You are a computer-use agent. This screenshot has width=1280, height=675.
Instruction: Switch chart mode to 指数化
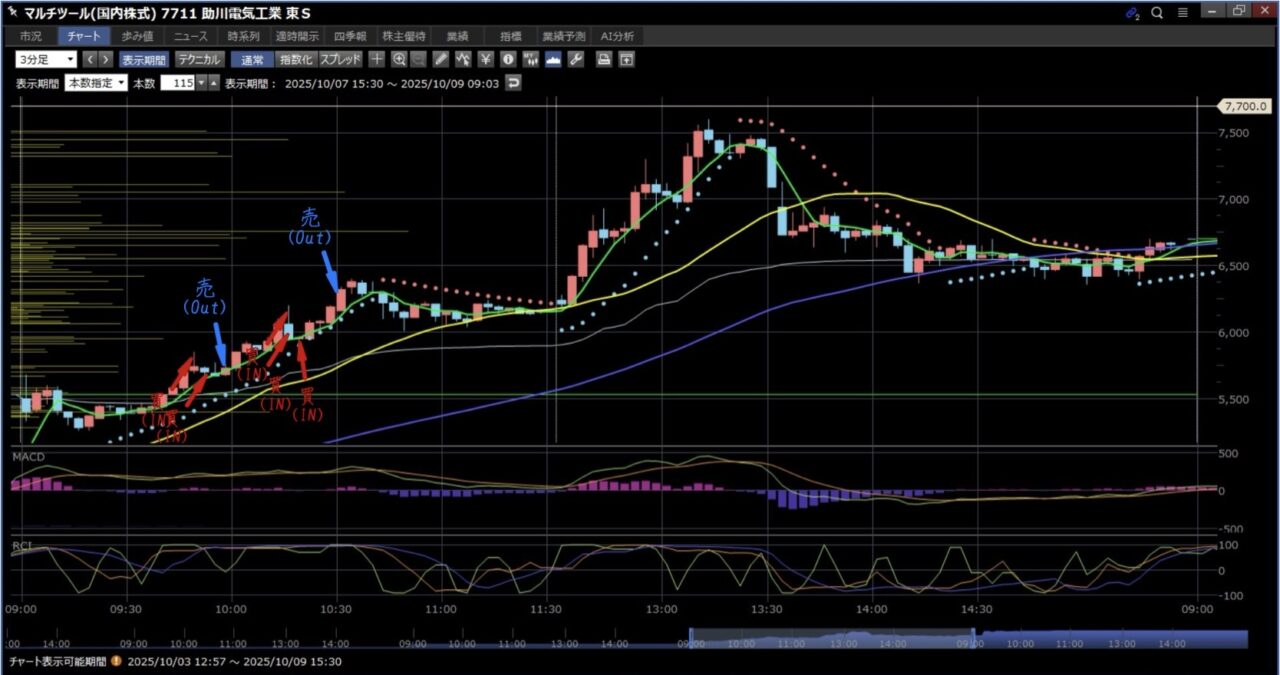click(x=295, y=60)
